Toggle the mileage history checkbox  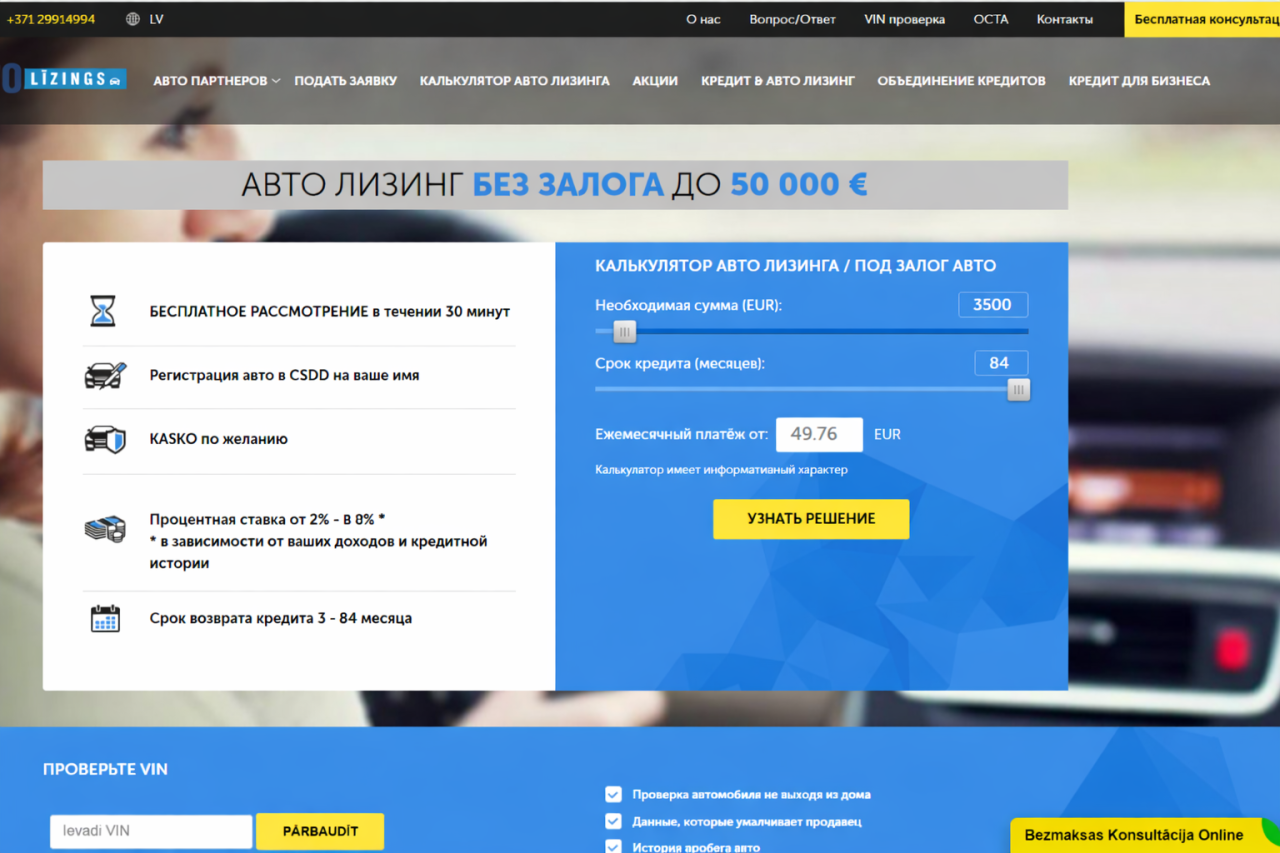point(613,846)
